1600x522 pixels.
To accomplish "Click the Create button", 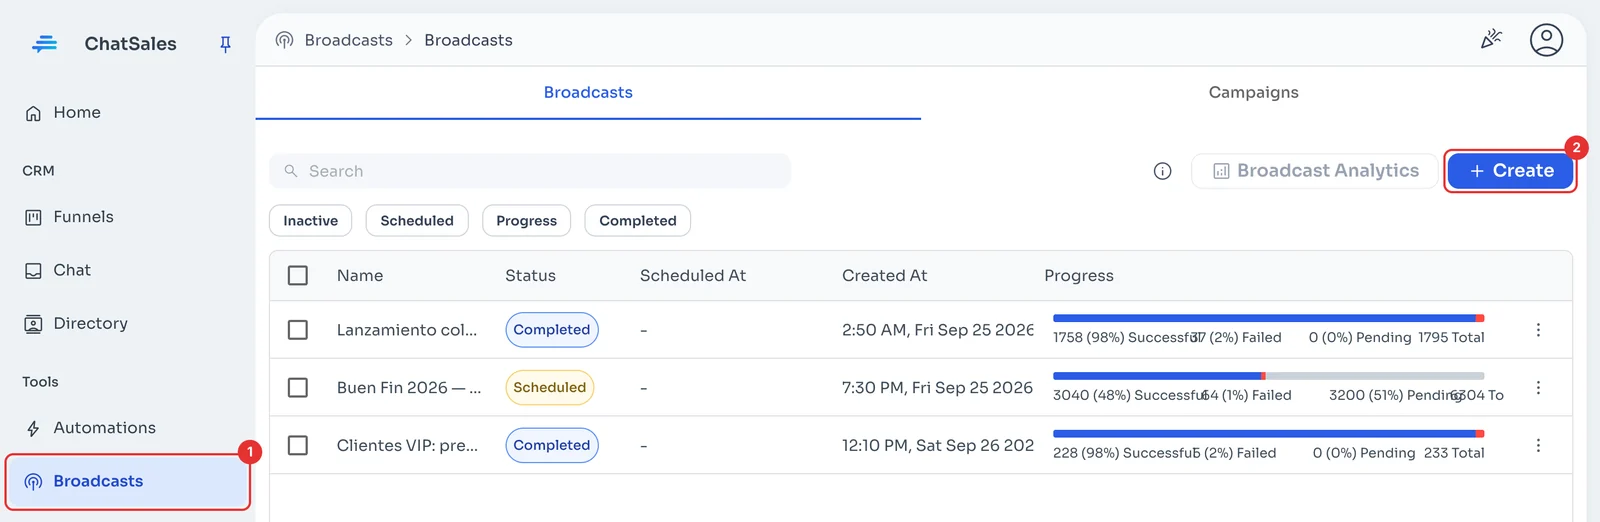I will (x=1511, y=171).
